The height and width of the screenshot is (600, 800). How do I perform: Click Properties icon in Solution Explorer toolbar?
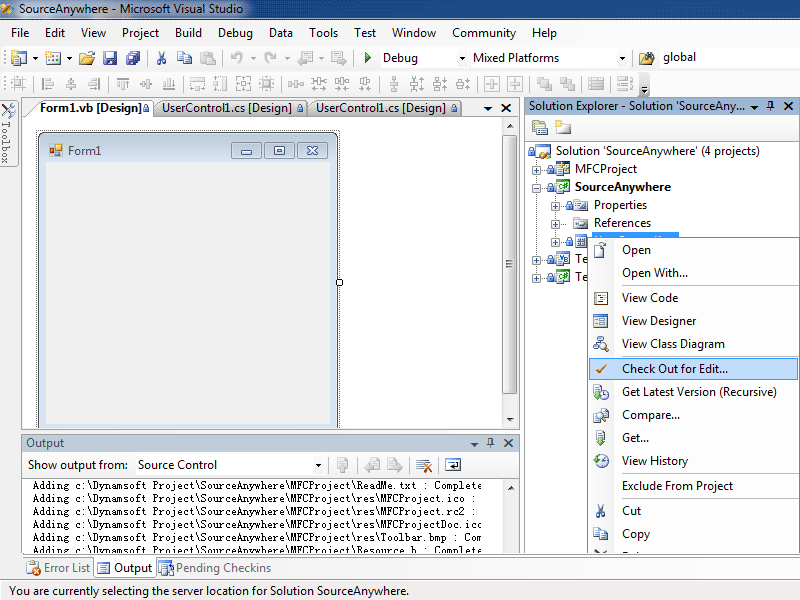click(x=540, y=127)
